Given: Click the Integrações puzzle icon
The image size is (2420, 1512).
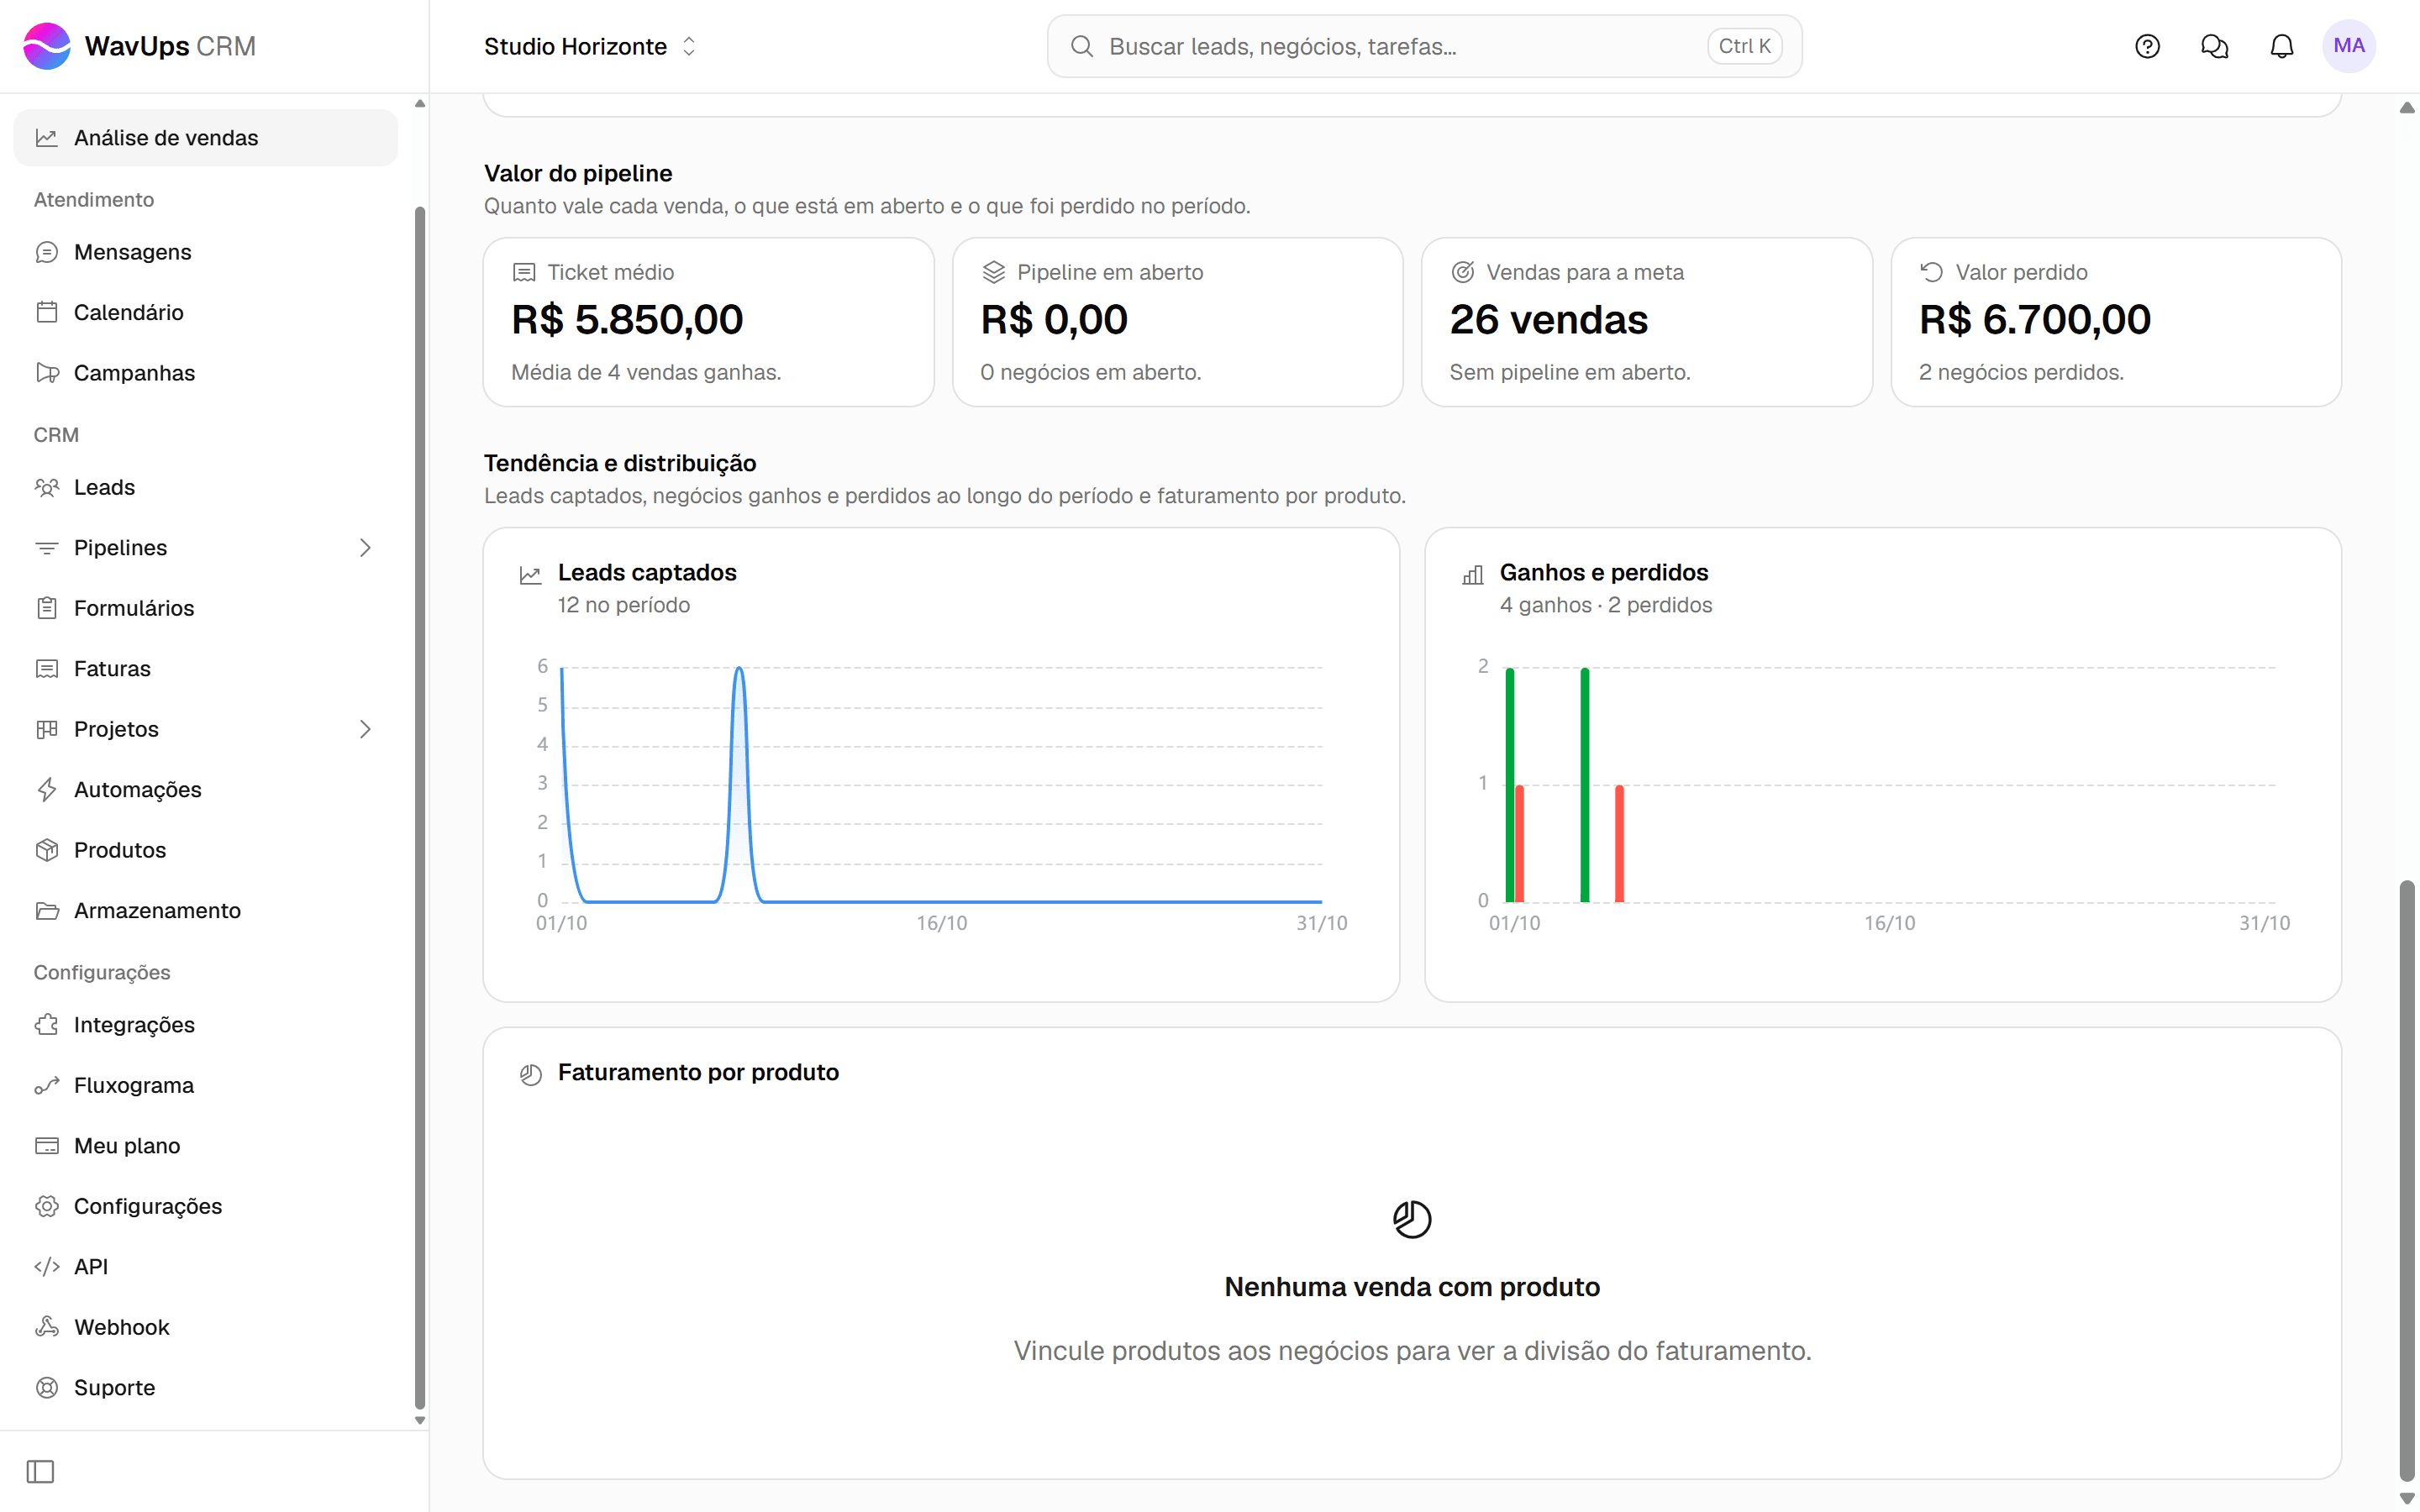Looking at the screenshot, I should pyautogui.click(x=47, y=1025).
